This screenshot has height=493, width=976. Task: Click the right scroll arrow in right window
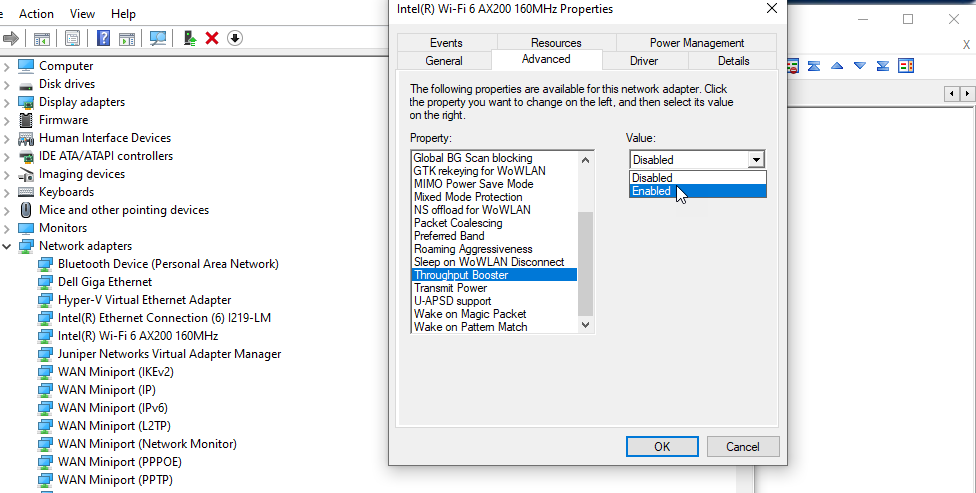pyautogui.click(x=967, y=94)
